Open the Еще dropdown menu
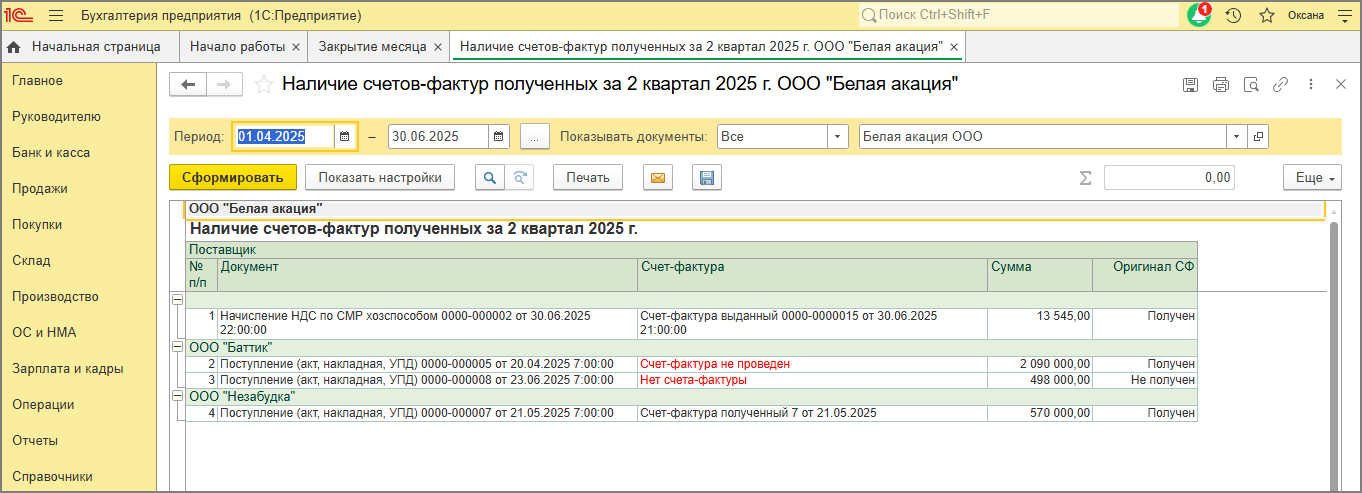The image size is (1362, 493). 1313,178
